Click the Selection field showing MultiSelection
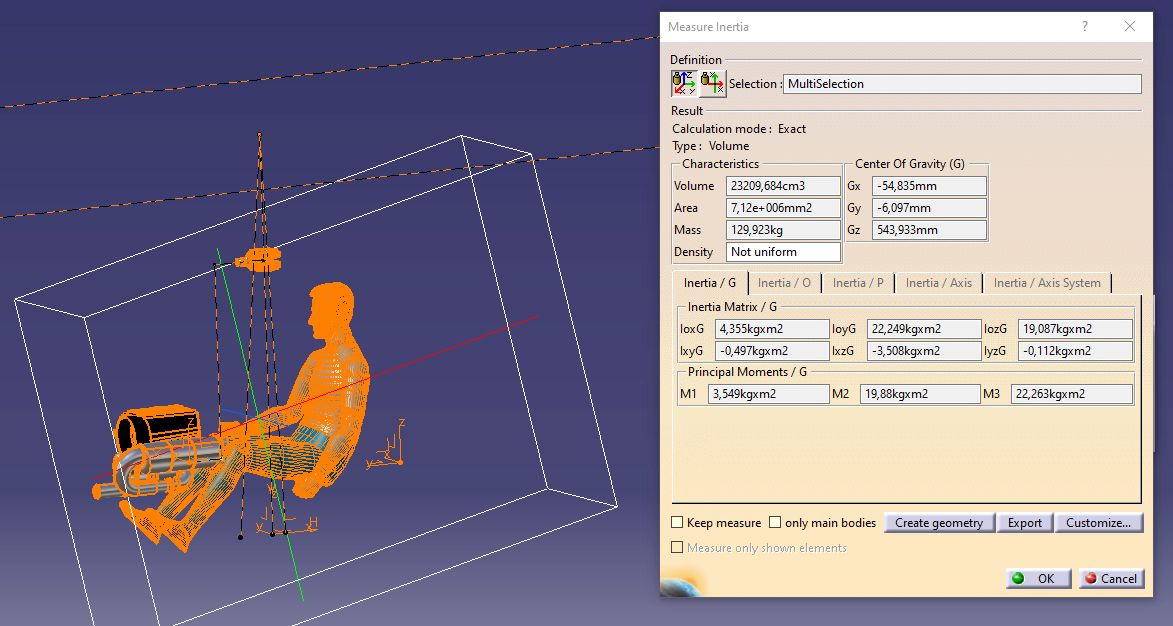Viewport: 1173px width, 626px height. [961, 84]
